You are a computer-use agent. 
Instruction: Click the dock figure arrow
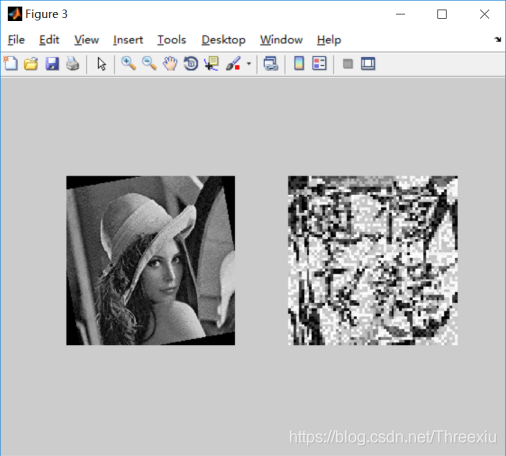point(498,39)
